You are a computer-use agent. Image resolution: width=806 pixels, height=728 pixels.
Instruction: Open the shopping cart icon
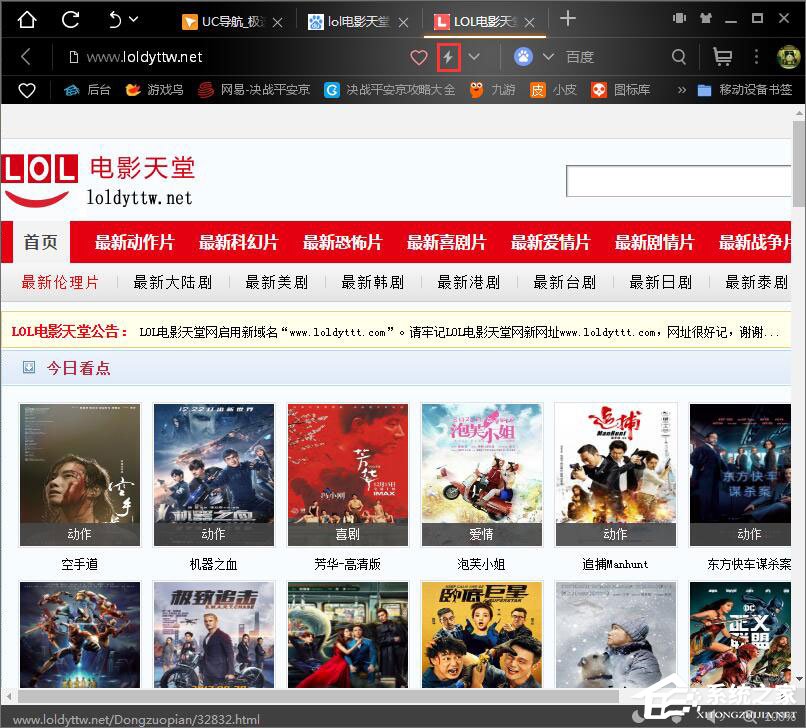[x=722, y=57]
